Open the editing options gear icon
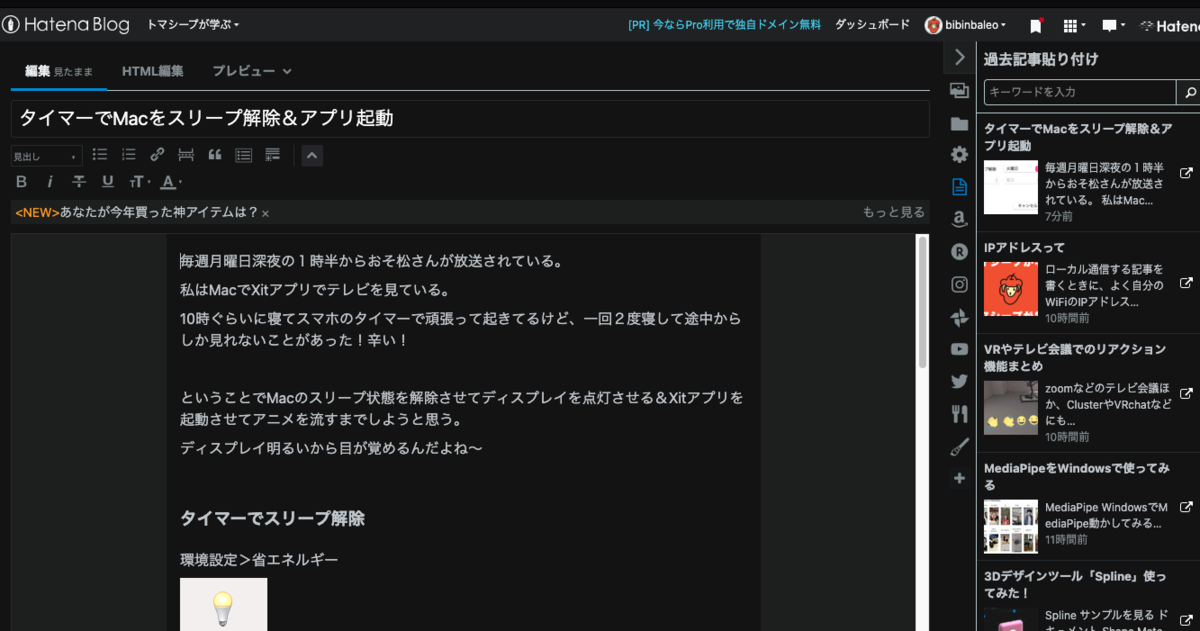The height and width of the screenshot is (631, 1200). [x=959, y=155]
